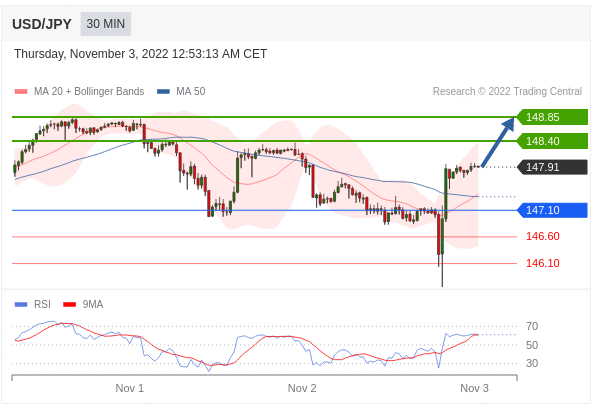The width and height of the screenshot is (598, 409).
Task: Click the Nov 2 date axis marker
Action: [302, 388]
